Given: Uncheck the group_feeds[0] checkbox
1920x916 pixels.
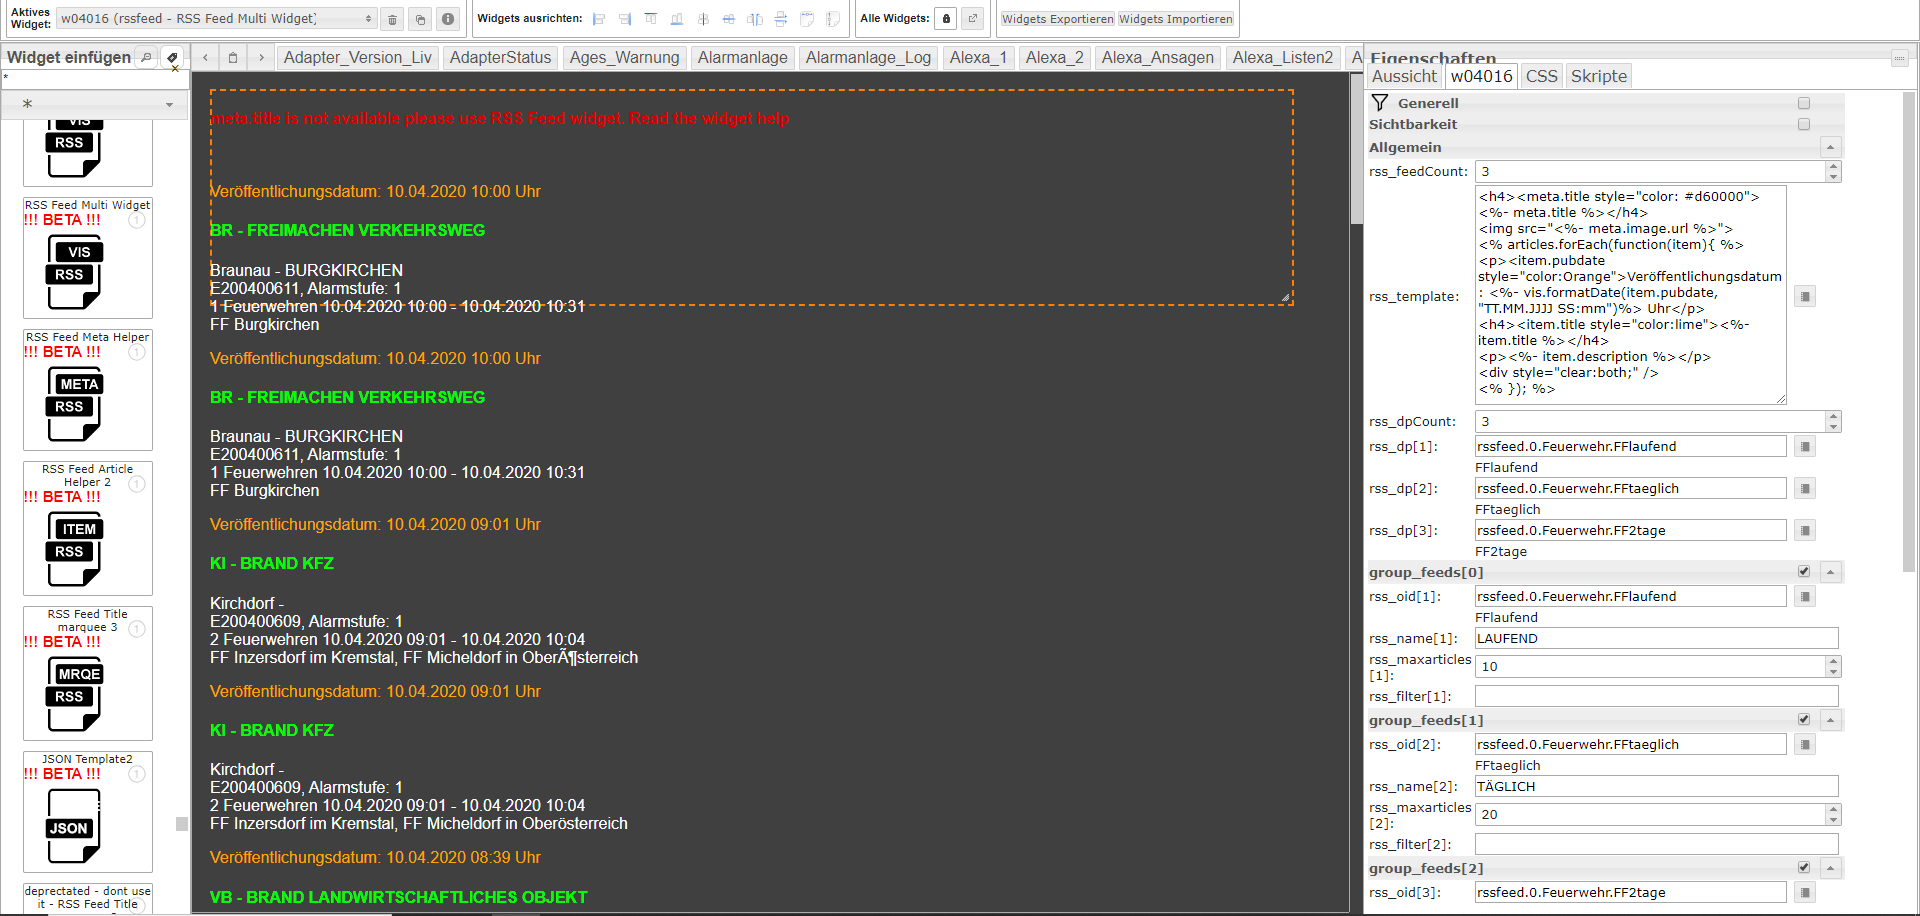Looking at the screenshot, I should click(x=1804, y=572).
